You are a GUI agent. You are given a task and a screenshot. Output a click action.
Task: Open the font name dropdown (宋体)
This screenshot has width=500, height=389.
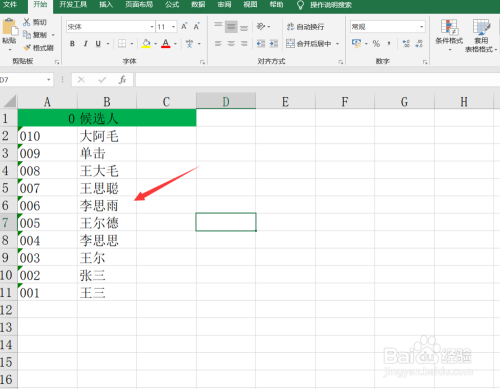152,27
